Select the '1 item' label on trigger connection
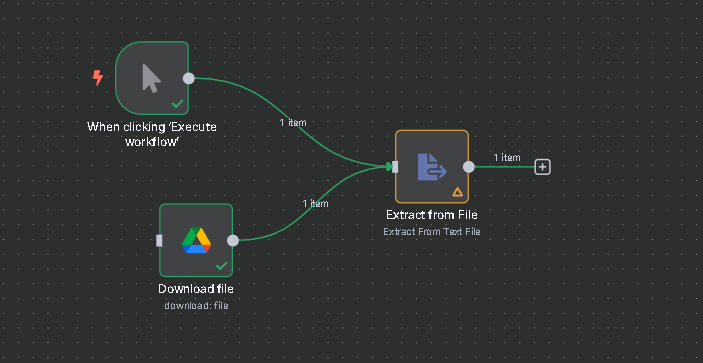703x363 pixels. tap(293, 122)
